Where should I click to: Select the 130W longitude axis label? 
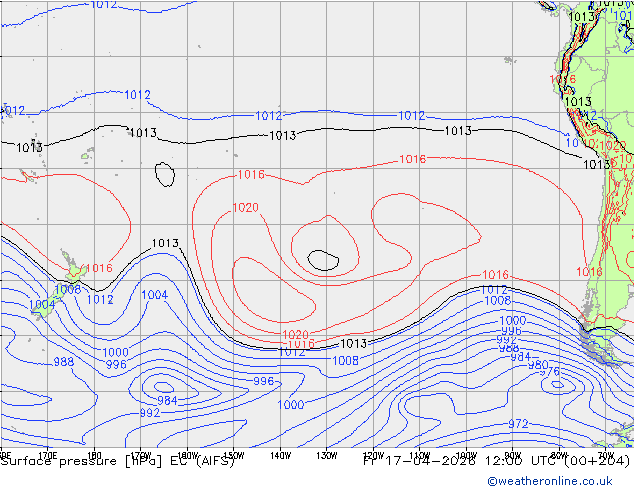click(x=327, y=456)
